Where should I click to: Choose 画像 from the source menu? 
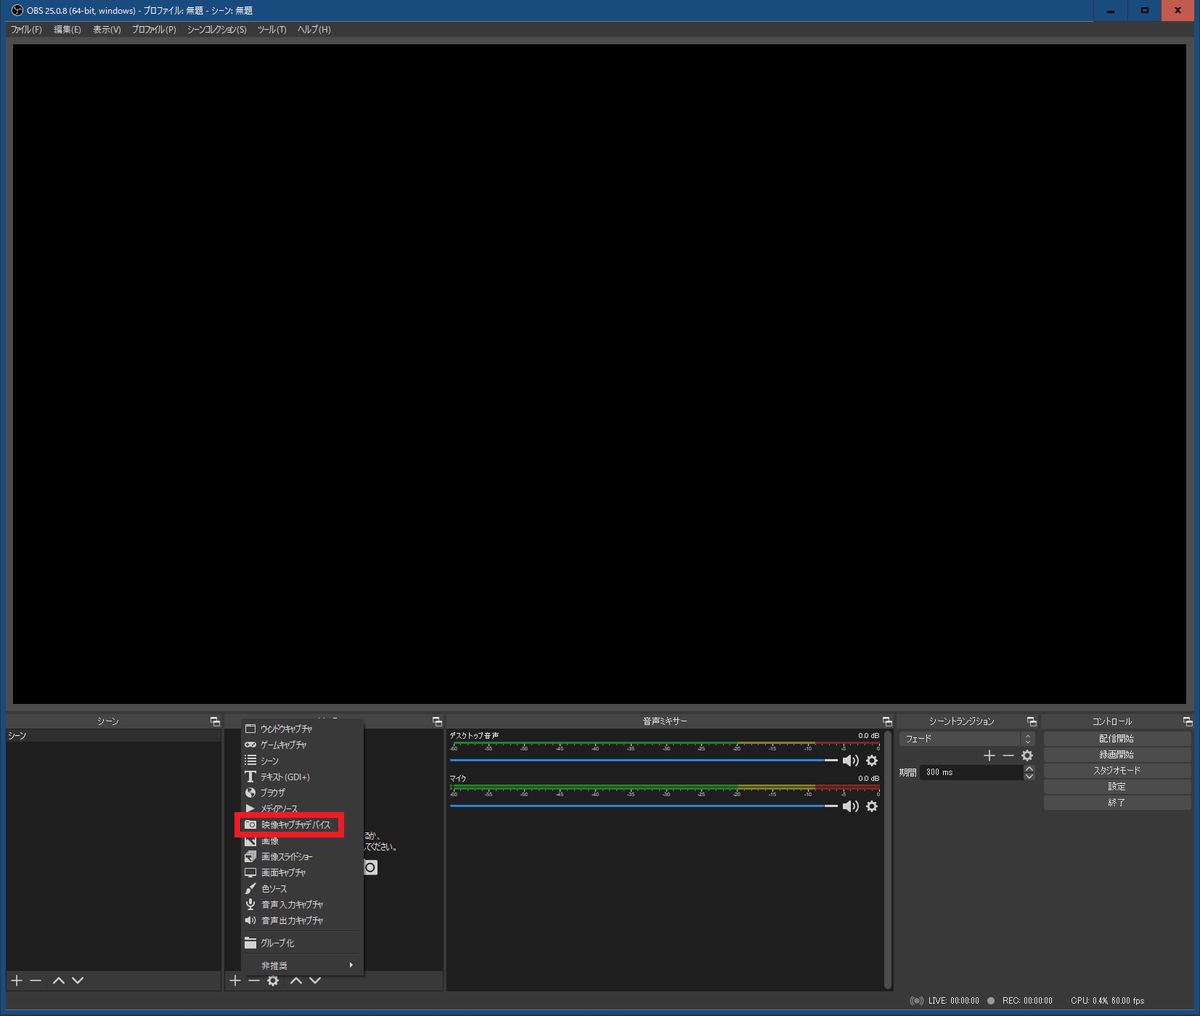[301, 841]
